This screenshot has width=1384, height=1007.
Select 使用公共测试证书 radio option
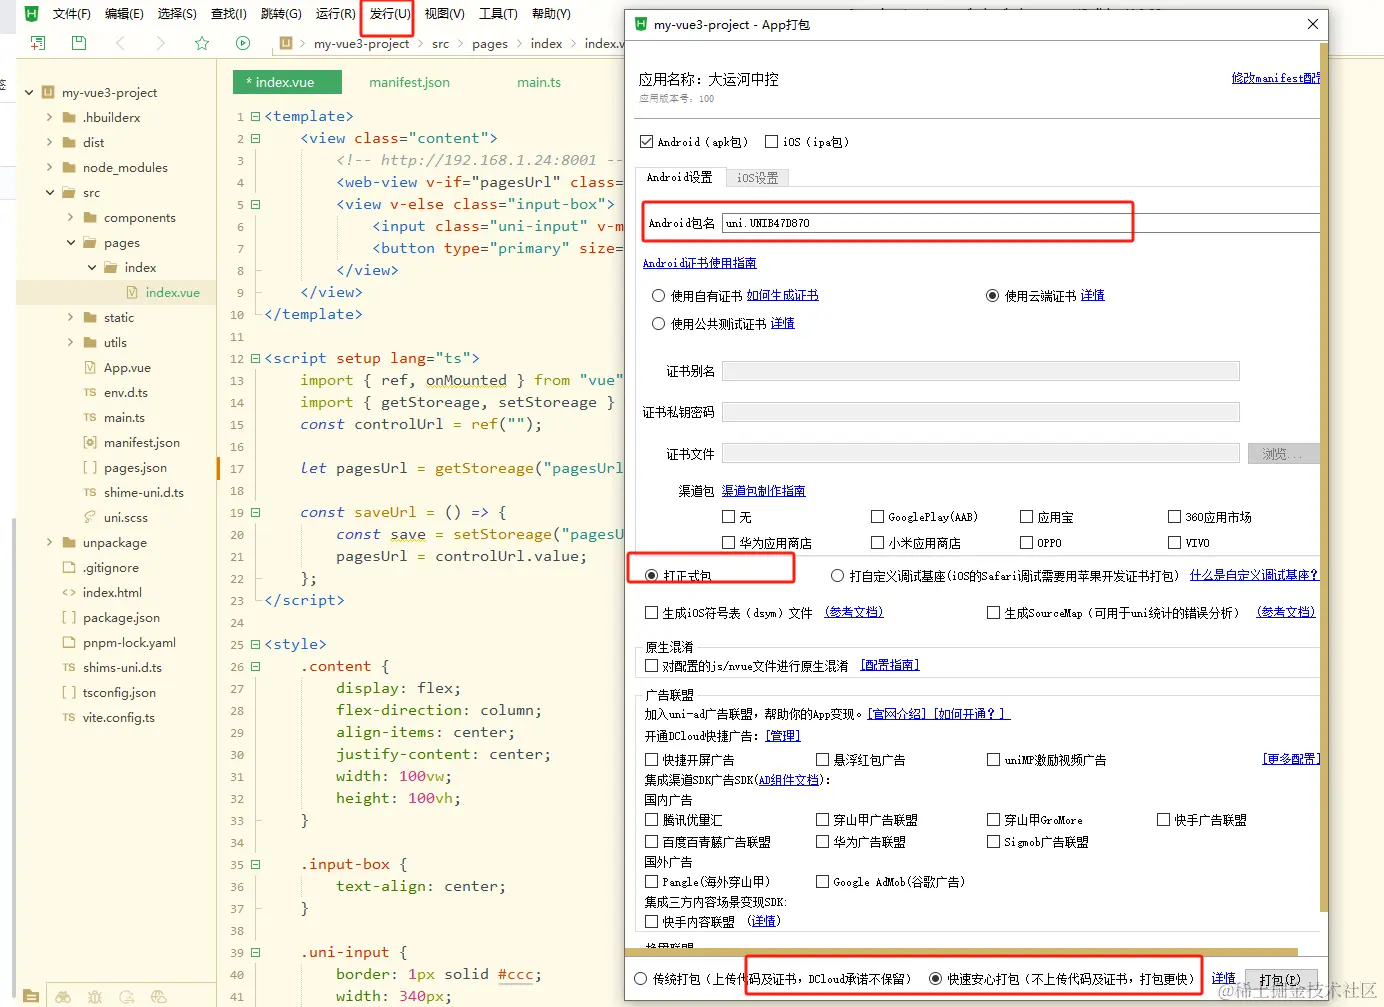[x=658, y=324]
